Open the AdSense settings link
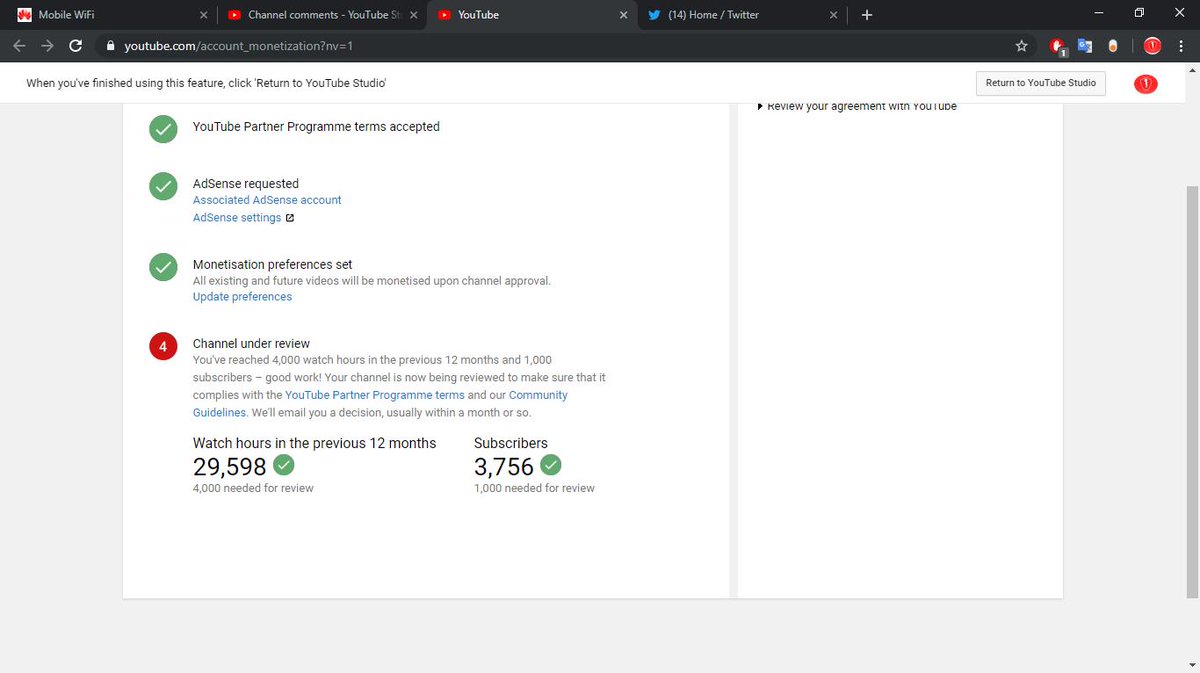 tap(237, 218)
